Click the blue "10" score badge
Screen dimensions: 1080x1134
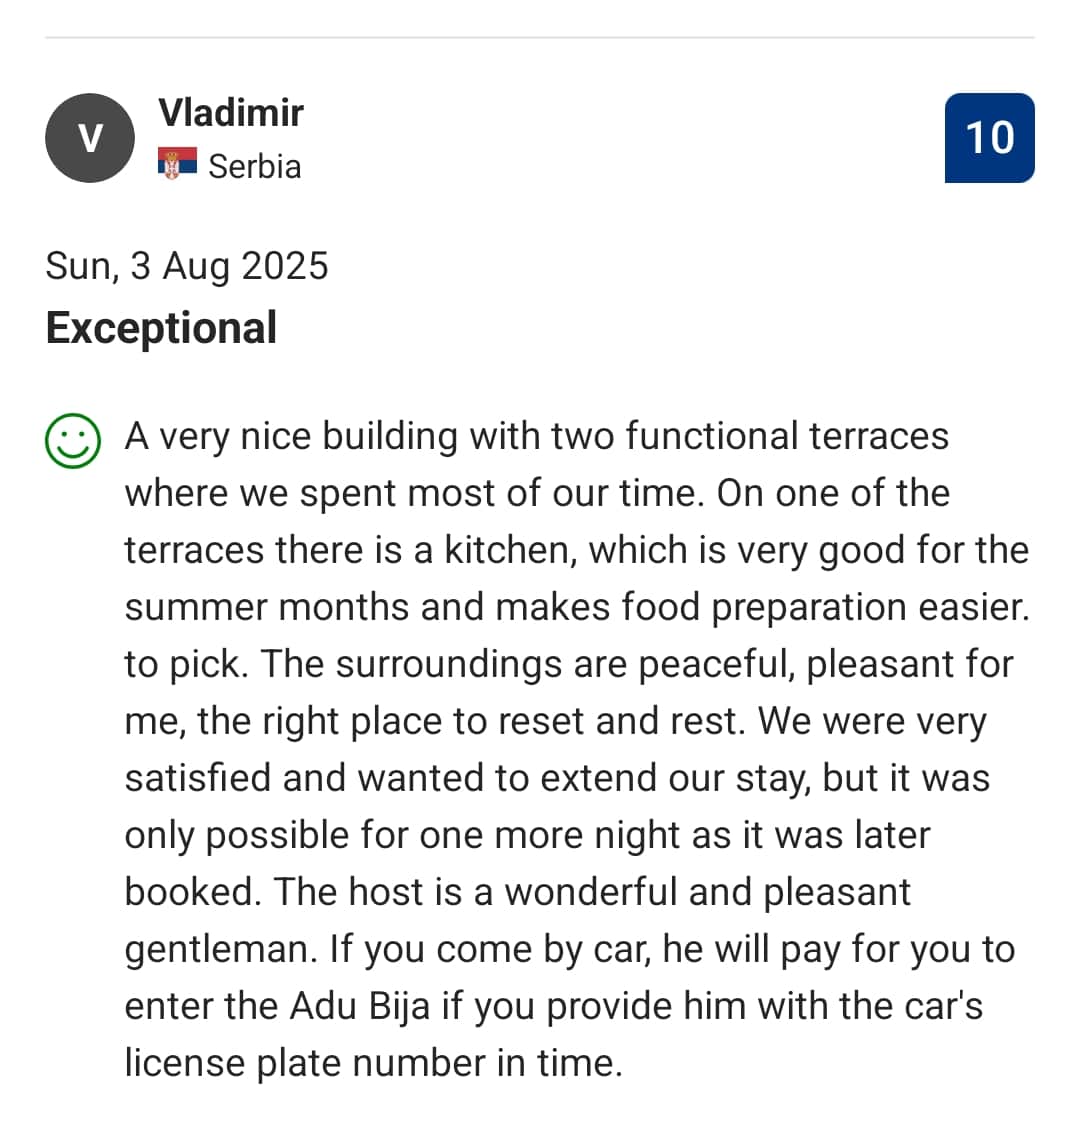tap(989, 138)
